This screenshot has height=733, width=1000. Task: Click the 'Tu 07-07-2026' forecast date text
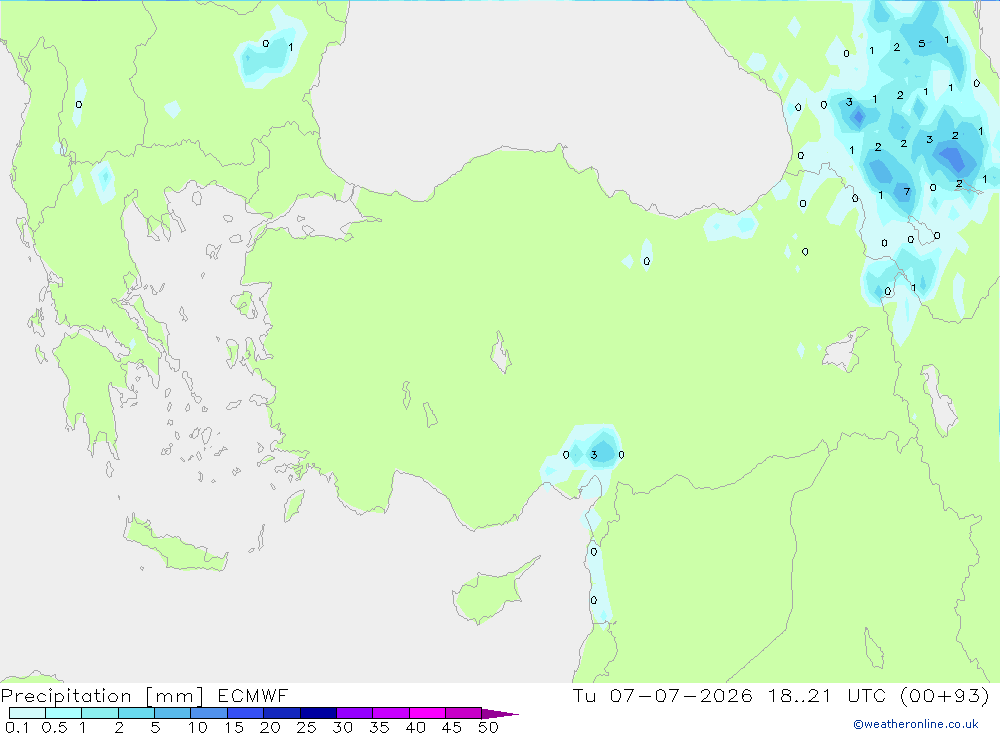(663, 695)
